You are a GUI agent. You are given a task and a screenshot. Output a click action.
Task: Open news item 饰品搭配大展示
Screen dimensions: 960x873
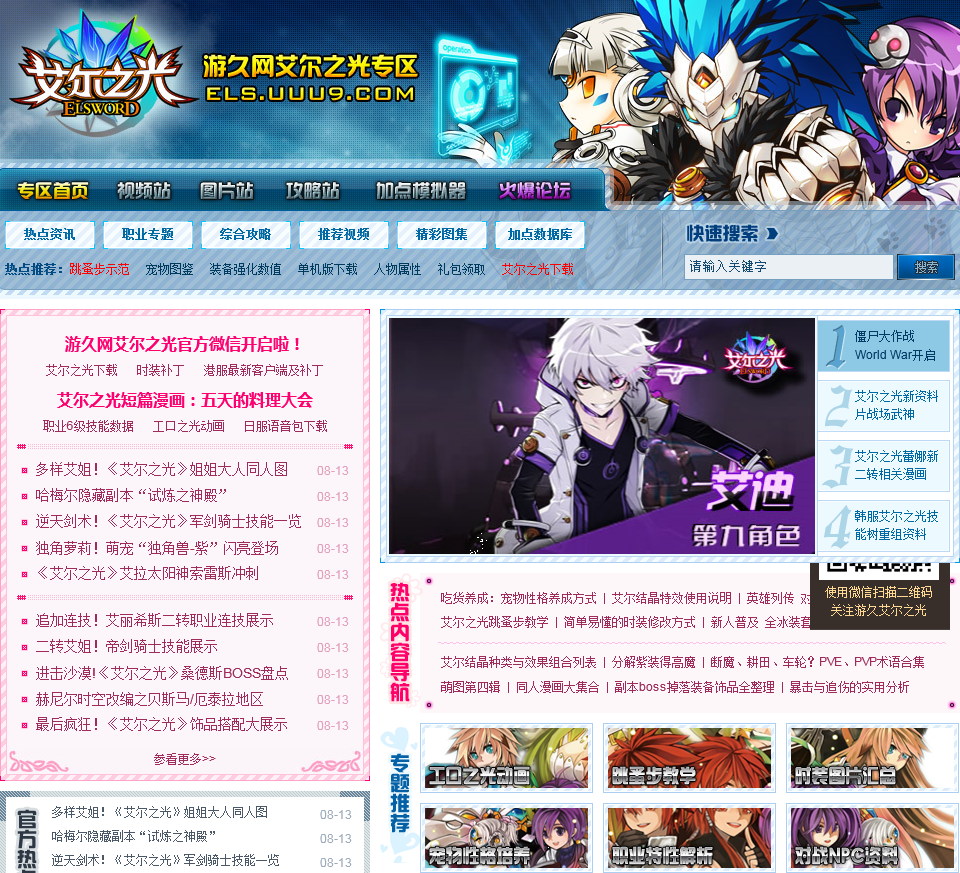pos(161,725)
